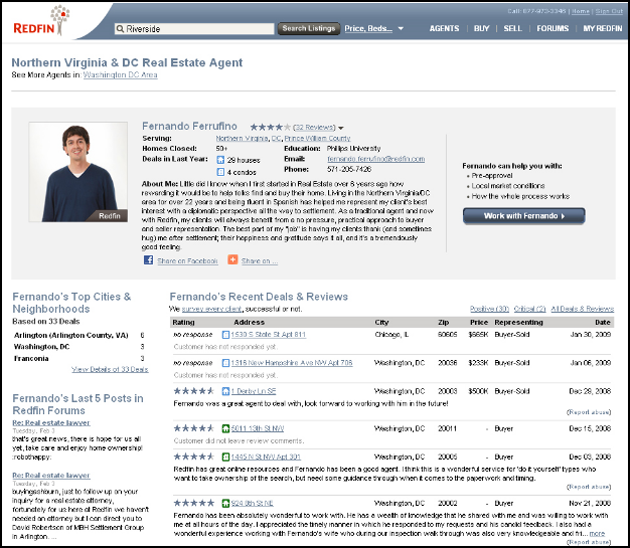Open the Price, Beds filter dropdown
The width and height of the screenshot is (630, 548).
(374, 29)
